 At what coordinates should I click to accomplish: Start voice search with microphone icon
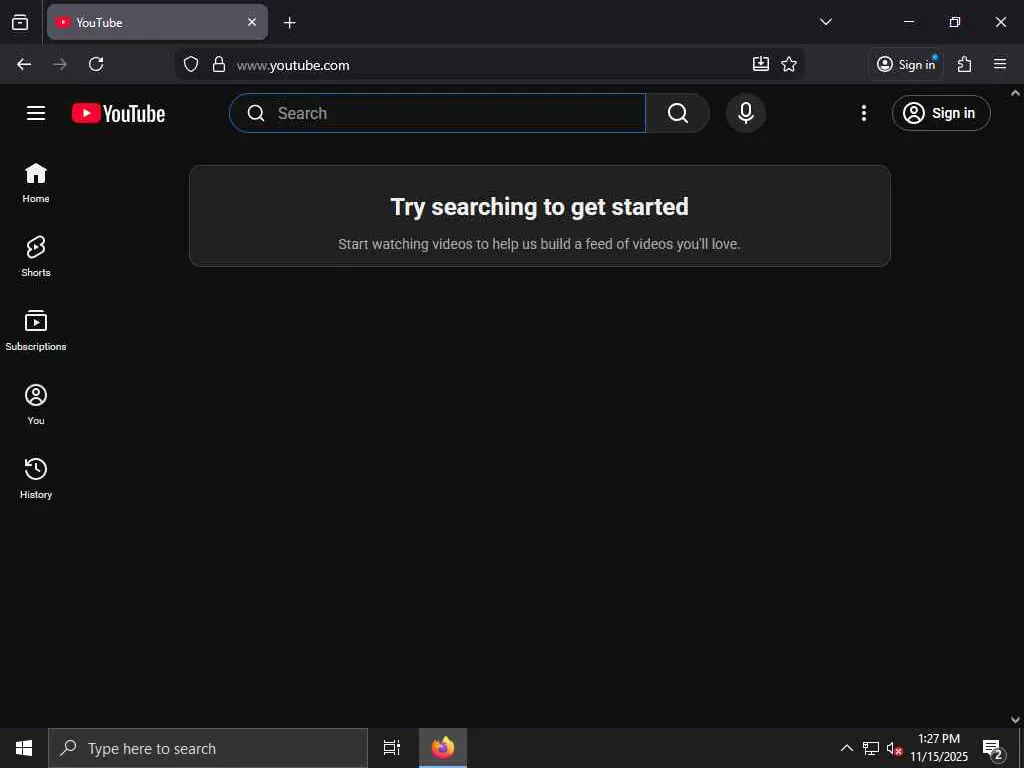point(746,113)
